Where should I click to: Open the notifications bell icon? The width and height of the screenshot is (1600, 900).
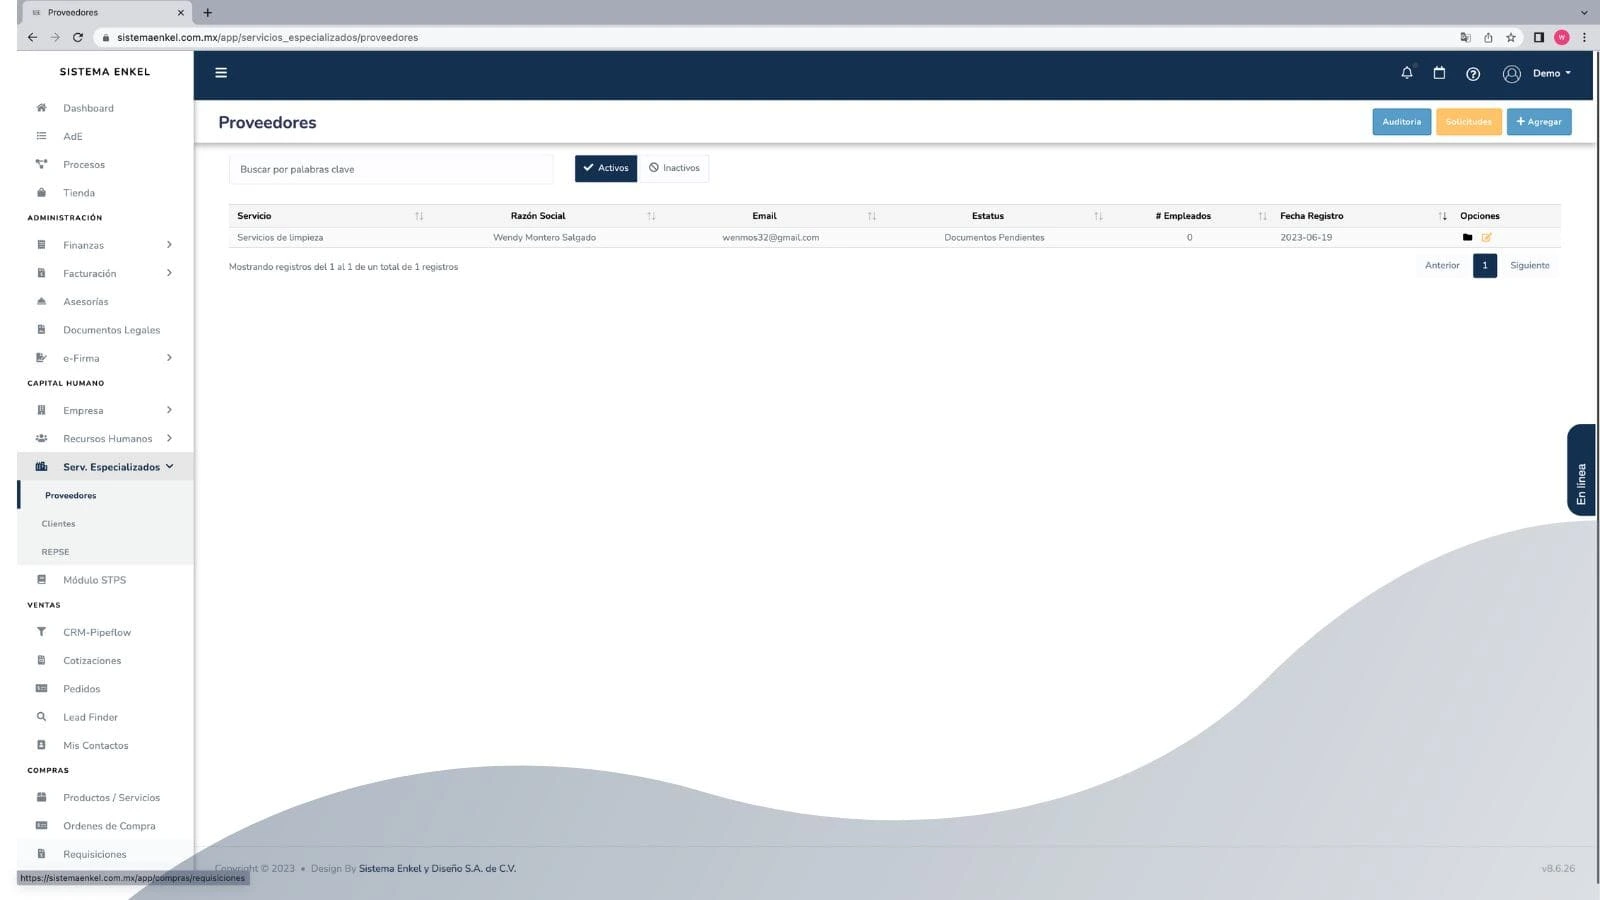(x=1407, y=73)
